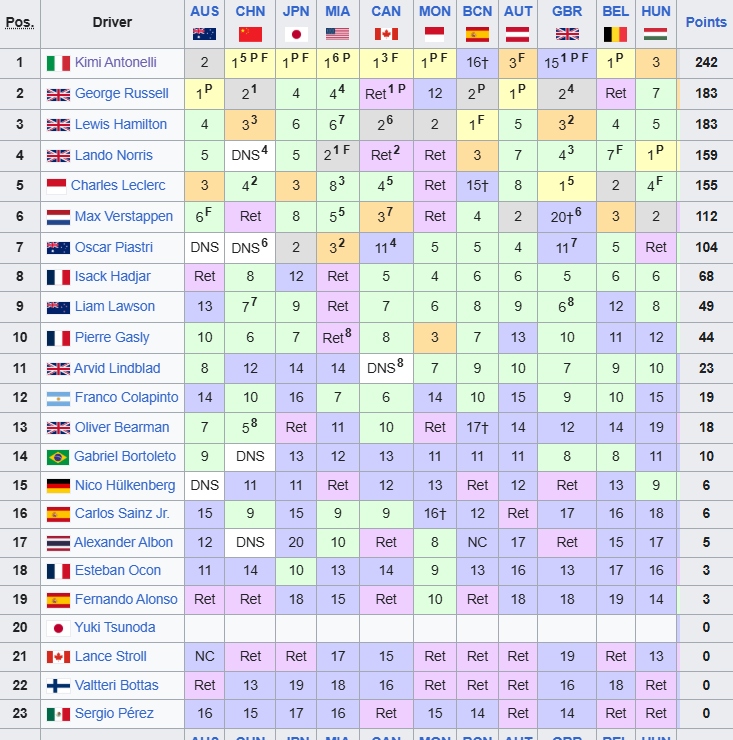This screenshot has height=740, width=733.
Task: Open the MIA race header link
Action: [x=337, y=11]
